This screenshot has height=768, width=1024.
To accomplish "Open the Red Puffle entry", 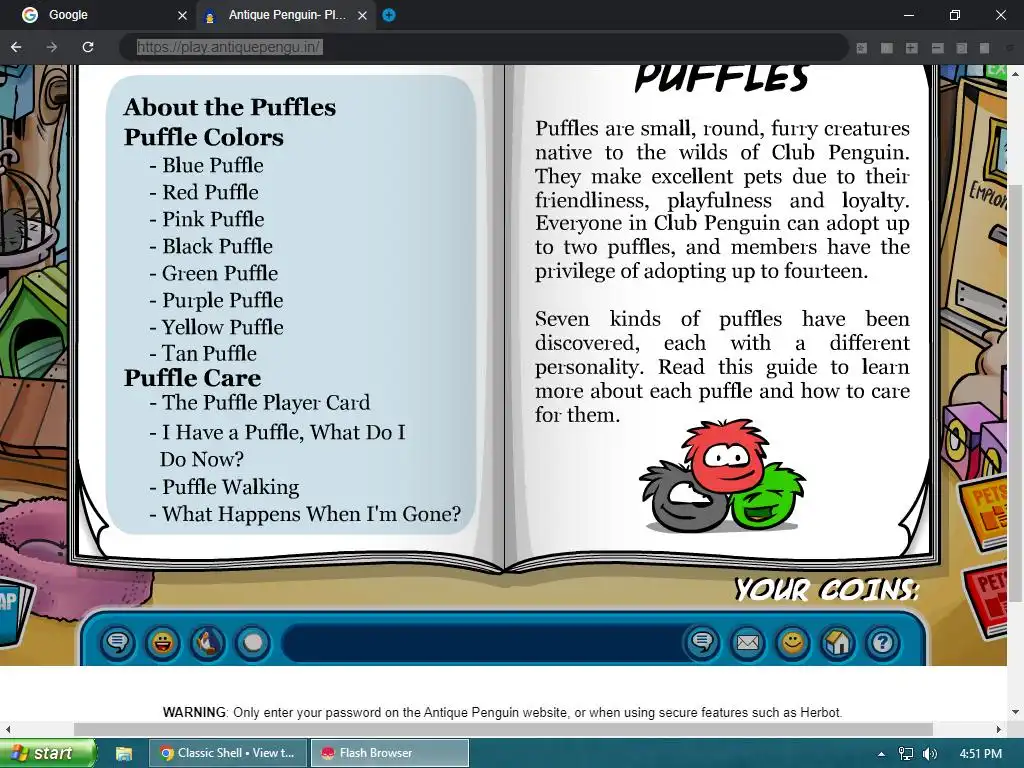I will pos(204,192).
